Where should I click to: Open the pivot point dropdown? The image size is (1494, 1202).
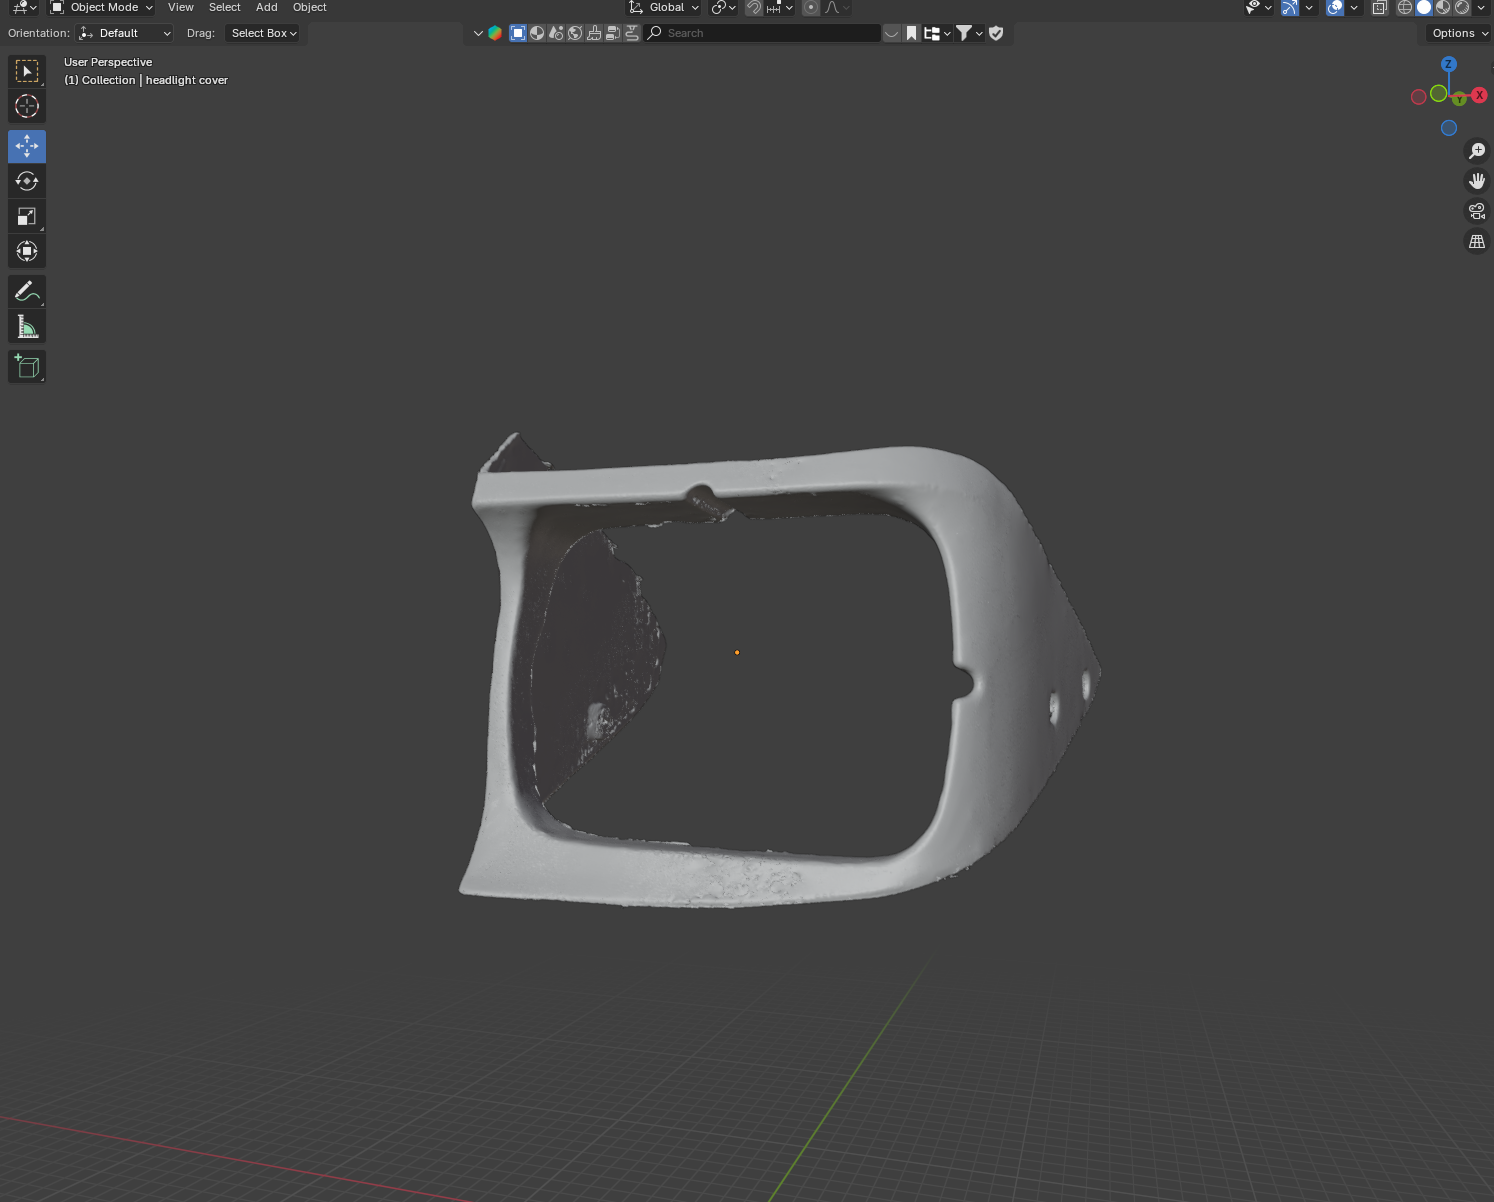click(x=724, y=8)
